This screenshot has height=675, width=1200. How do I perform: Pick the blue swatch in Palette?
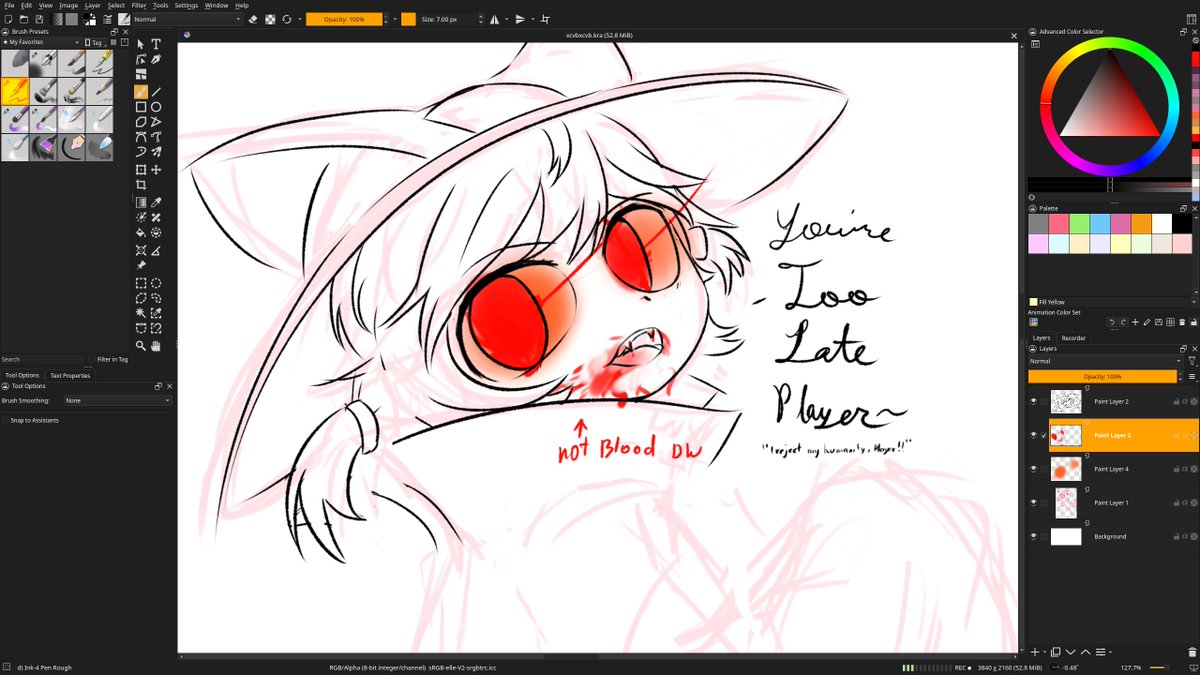1100,225
